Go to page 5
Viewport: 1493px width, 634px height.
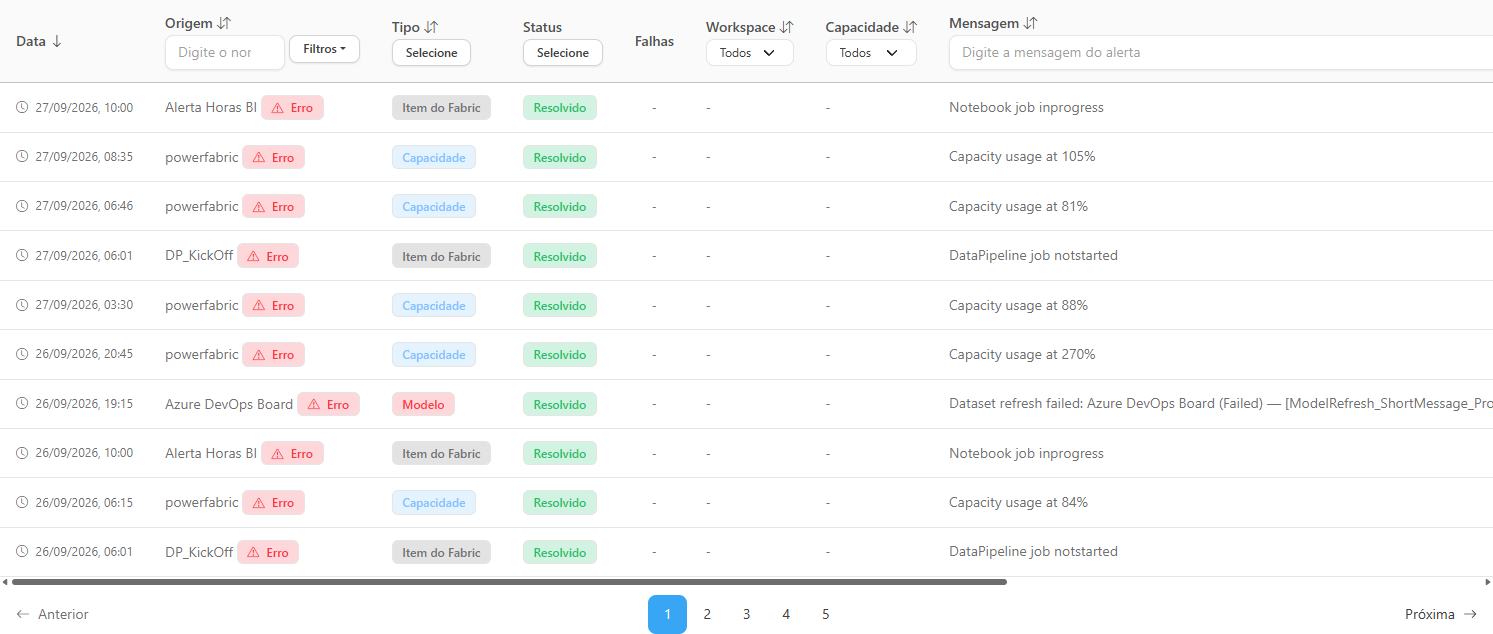[x=825, y=614]
